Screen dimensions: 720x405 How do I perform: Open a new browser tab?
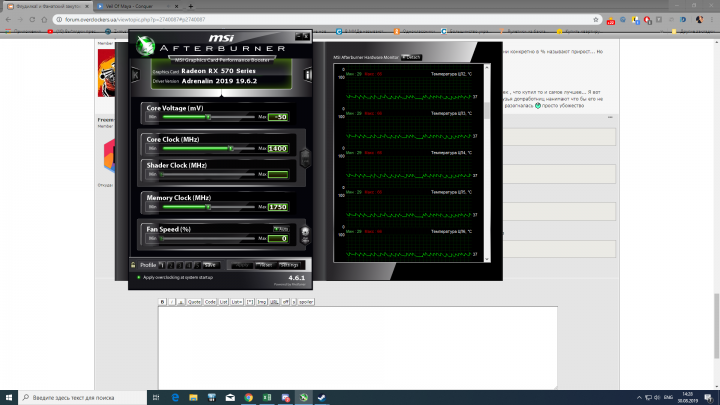click(x=191, y=6)
